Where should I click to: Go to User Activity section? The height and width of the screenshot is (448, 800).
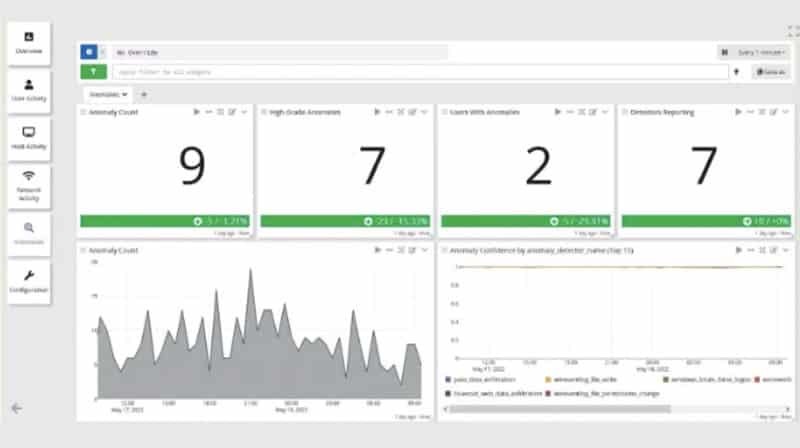click(x=29, y=90)
